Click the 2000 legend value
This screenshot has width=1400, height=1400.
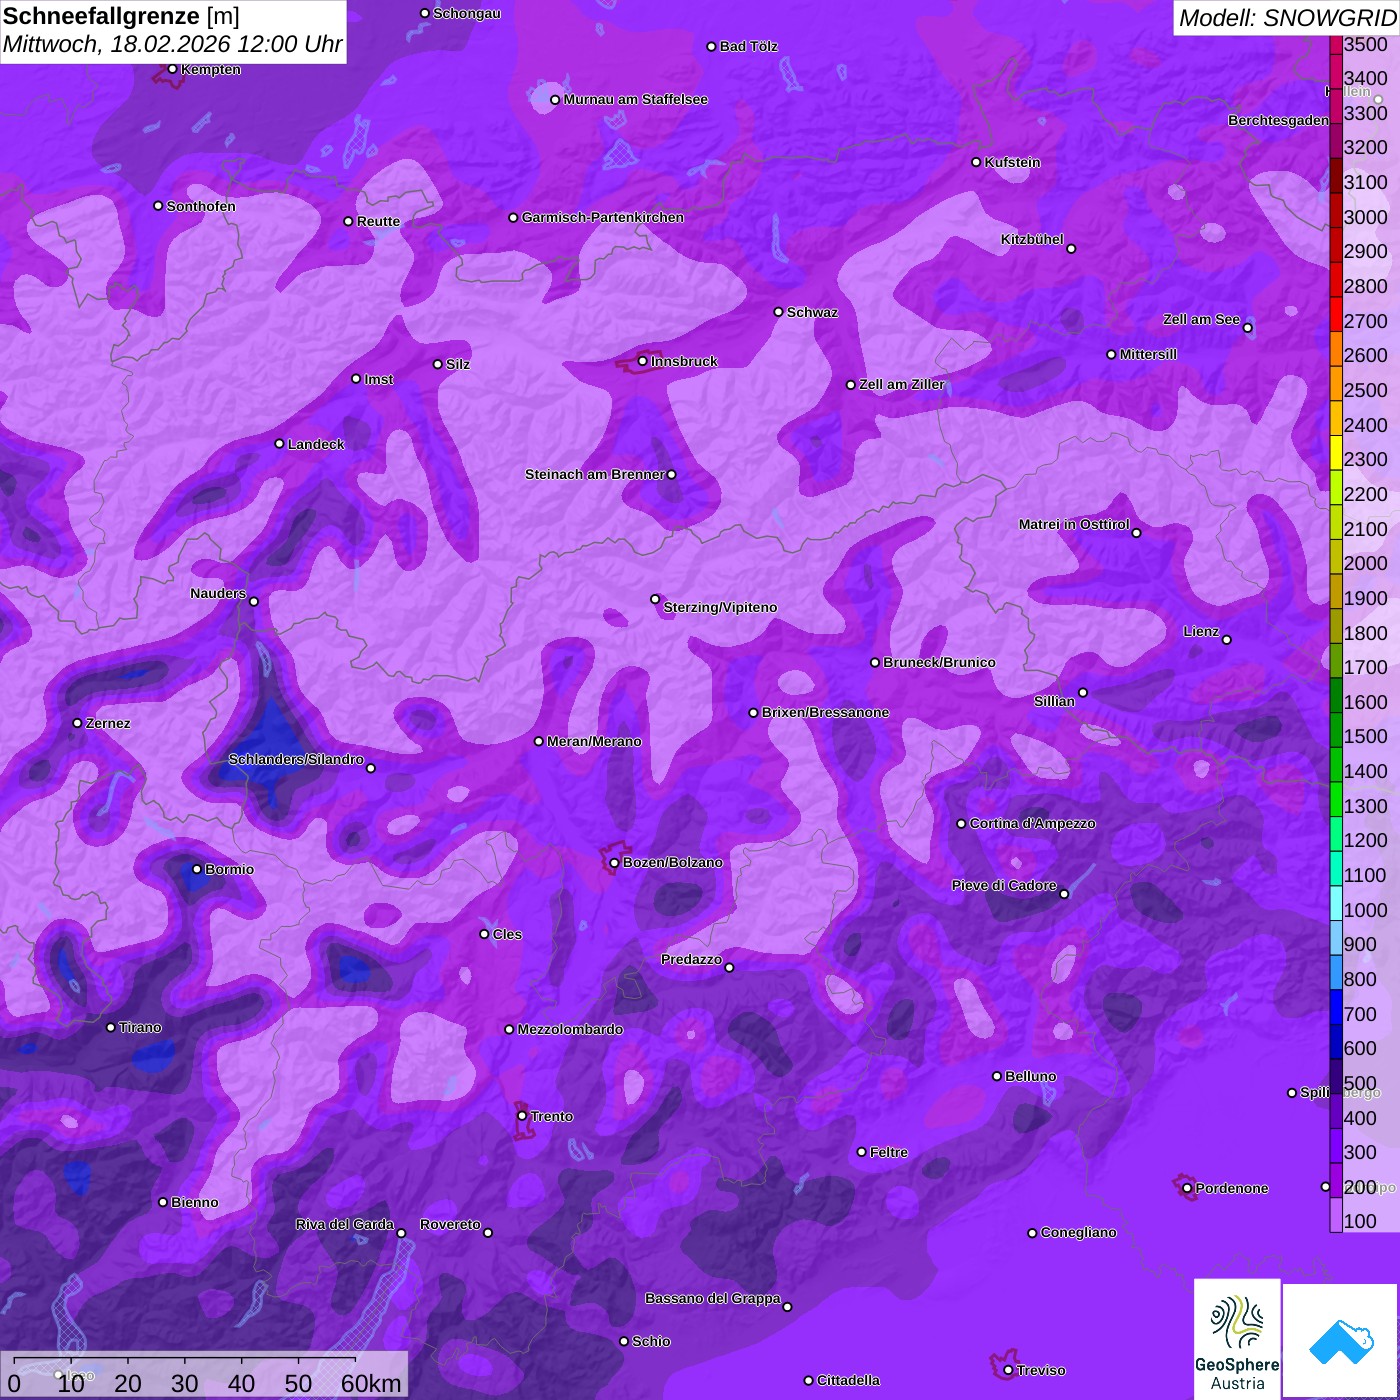coord(1366,564)
